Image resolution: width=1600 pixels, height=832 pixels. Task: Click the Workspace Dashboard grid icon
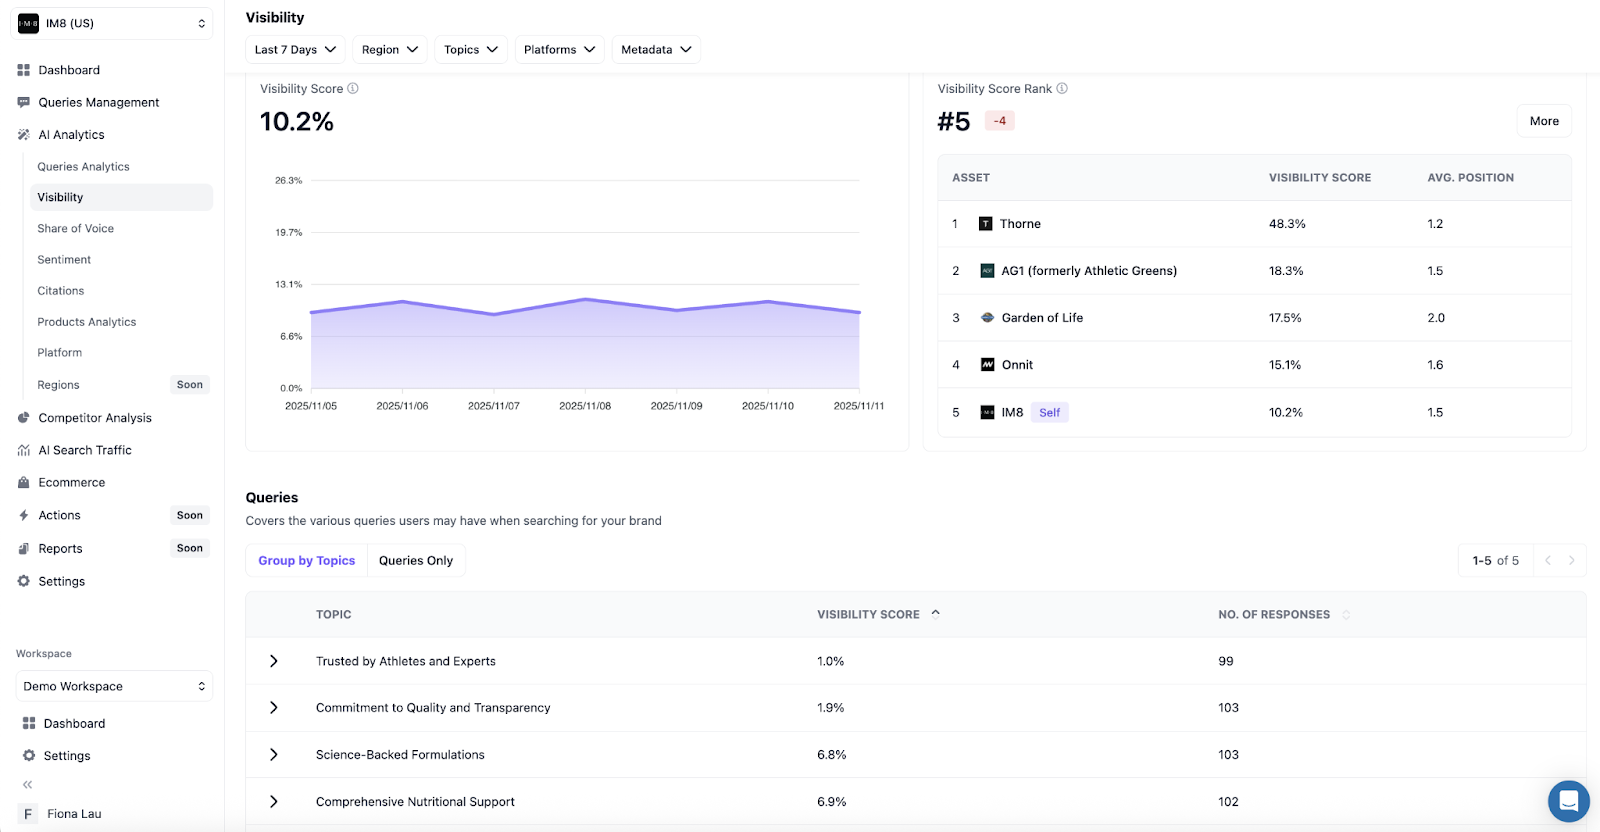(29, 723)
